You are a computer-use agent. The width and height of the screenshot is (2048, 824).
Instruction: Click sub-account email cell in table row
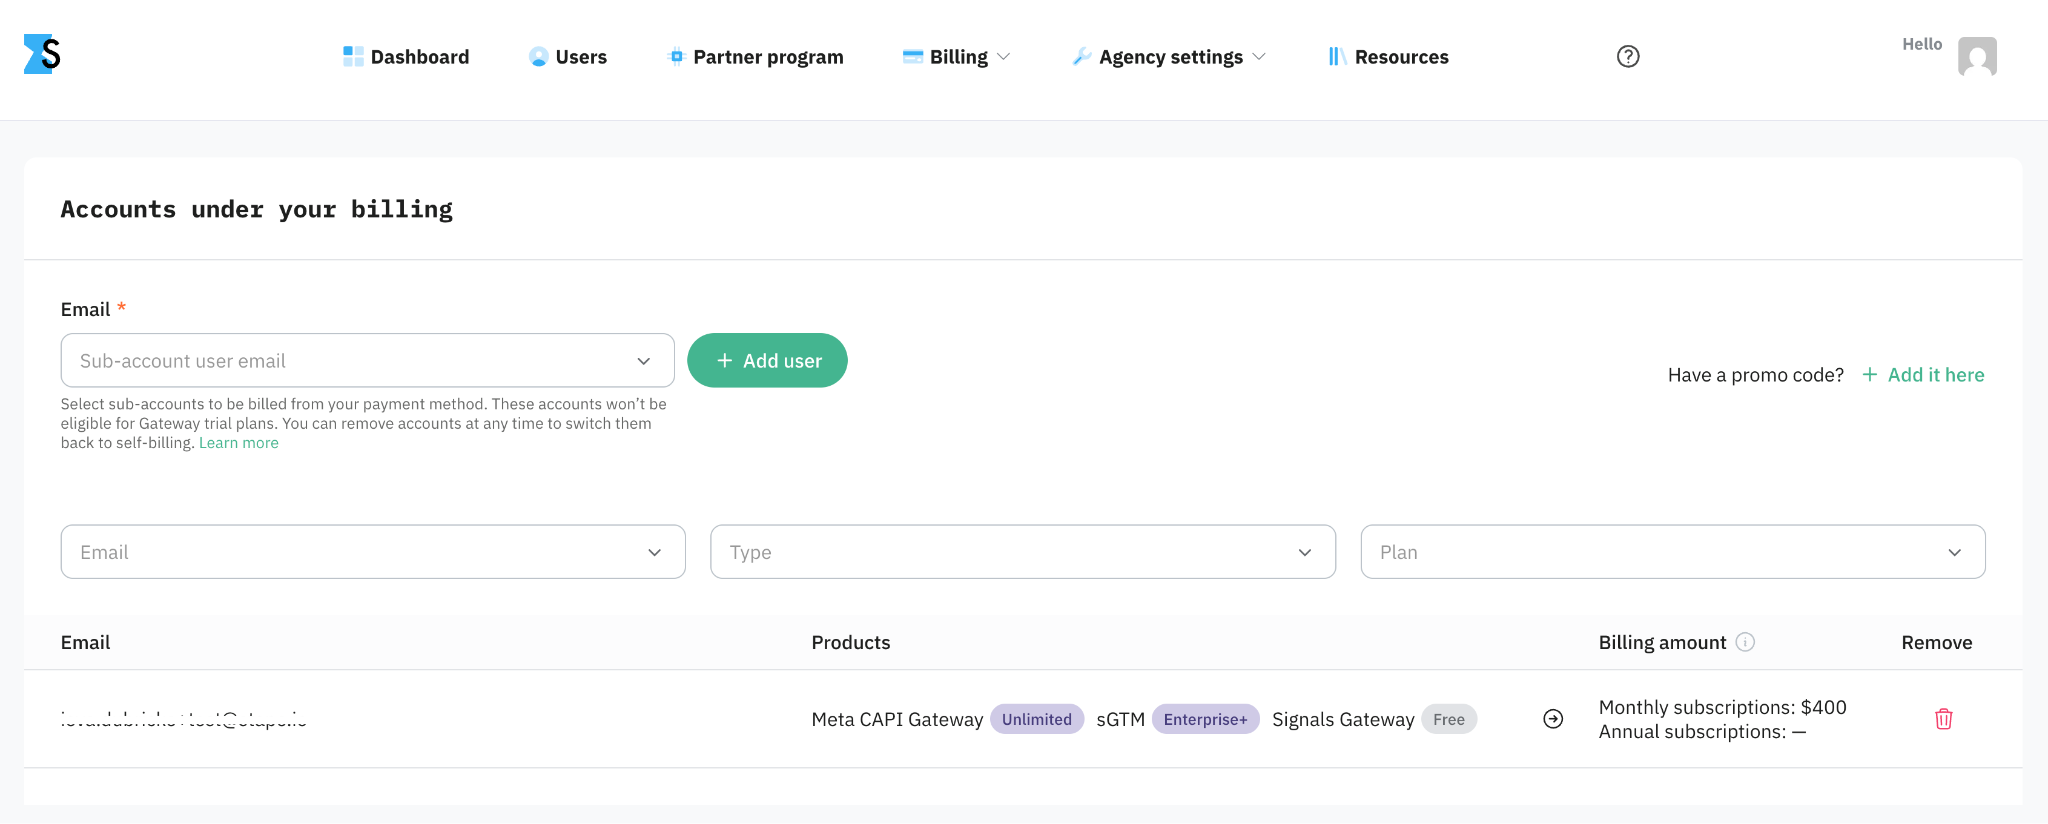(184, 719)
